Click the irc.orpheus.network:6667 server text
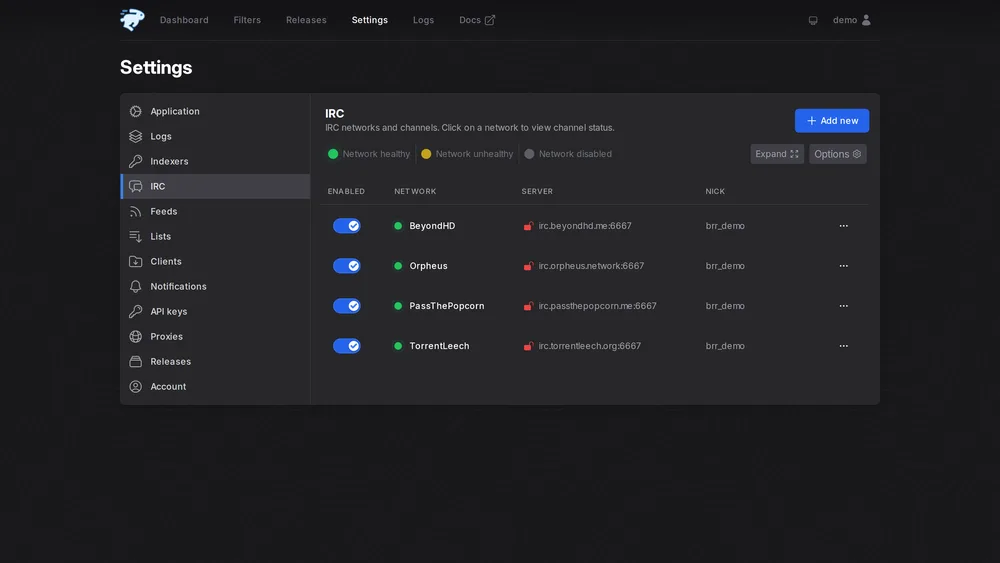Image resolution: width=1000 pixels, height=563 pixels. (591, 266)
